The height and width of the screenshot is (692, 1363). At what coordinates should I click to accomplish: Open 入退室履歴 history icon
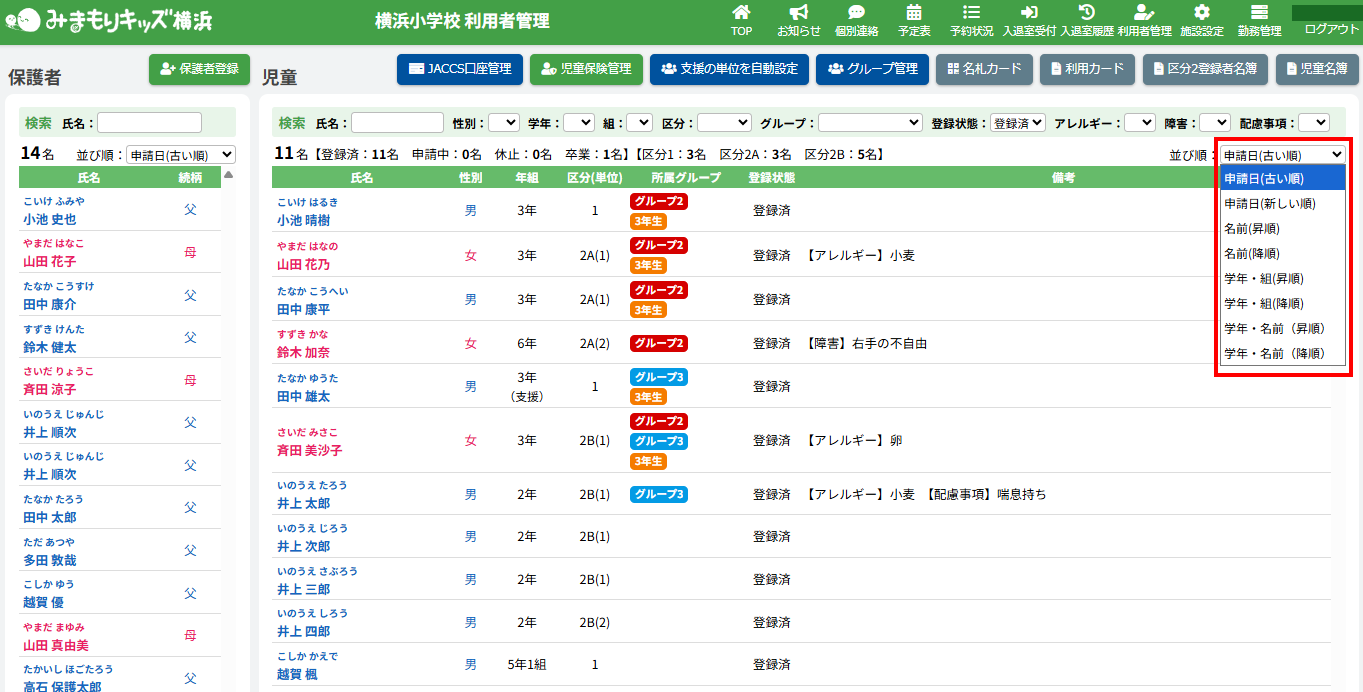coord(1086,13)
